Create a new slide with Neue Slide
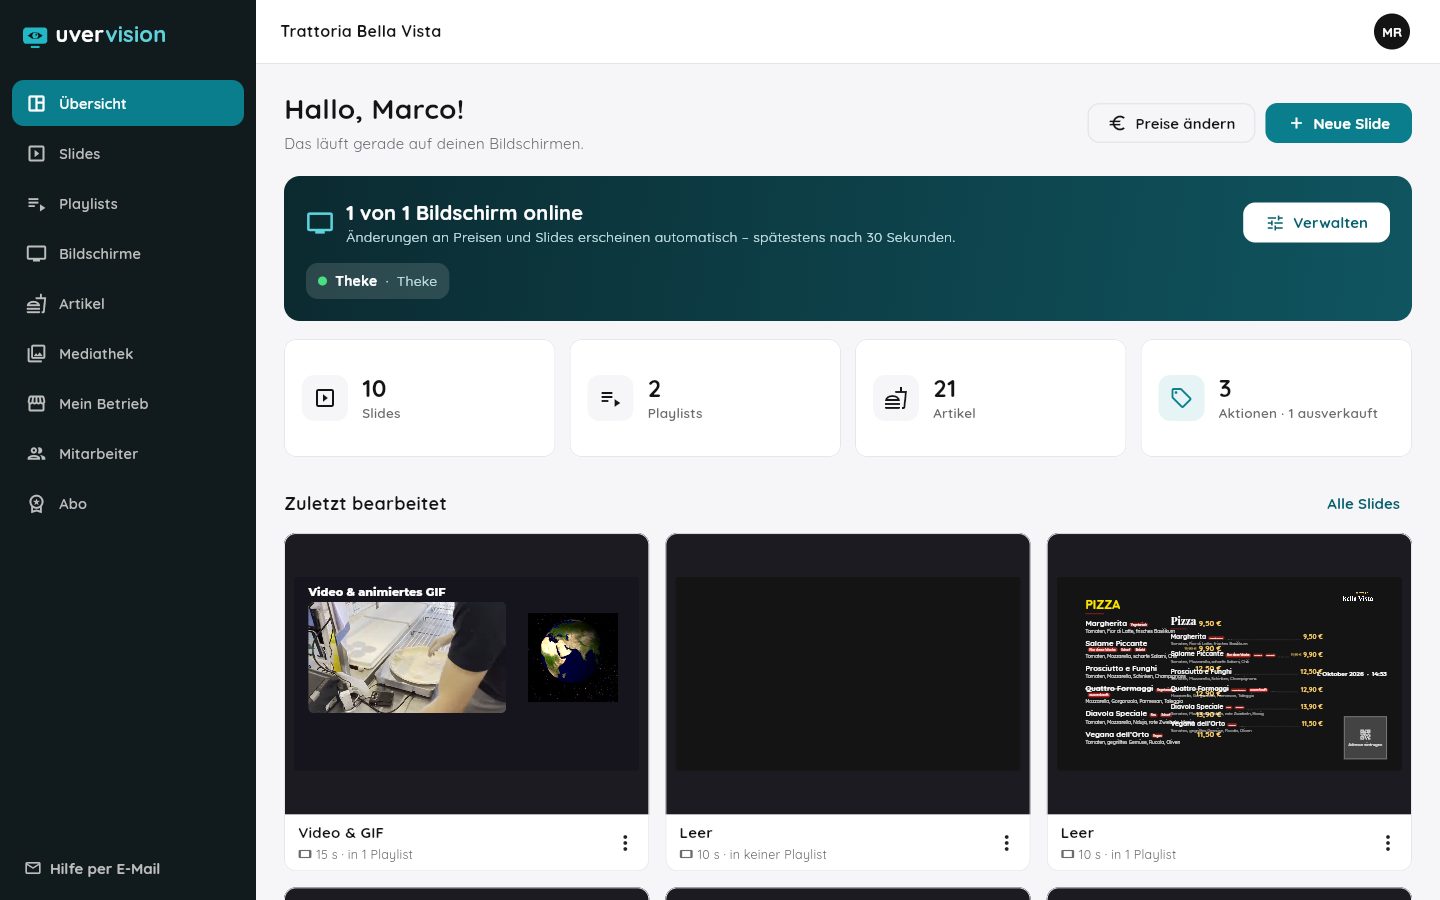 [x=1338, y=123]
